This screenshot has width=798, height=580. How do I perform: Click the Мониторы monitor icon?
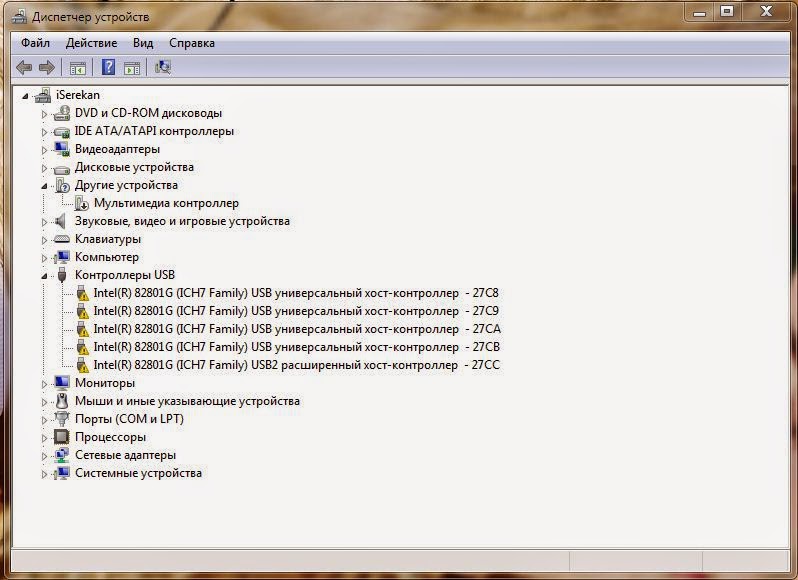pos(62,383)
